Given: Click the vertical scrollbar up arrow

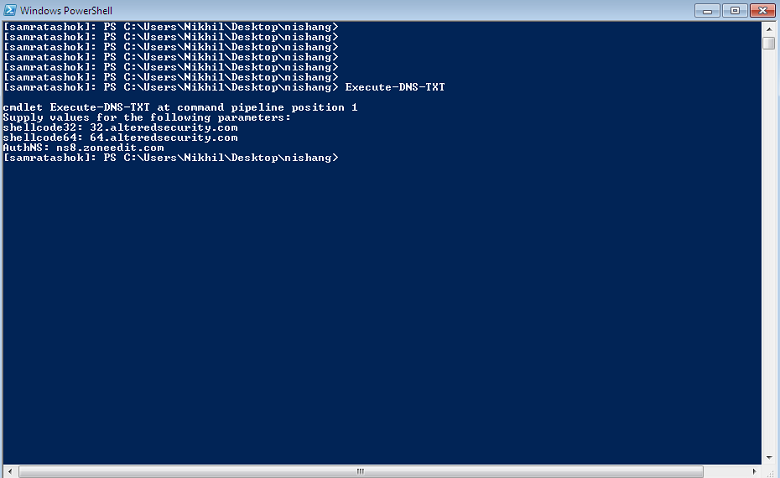Looking at the screenshot, I should point(768,28).
